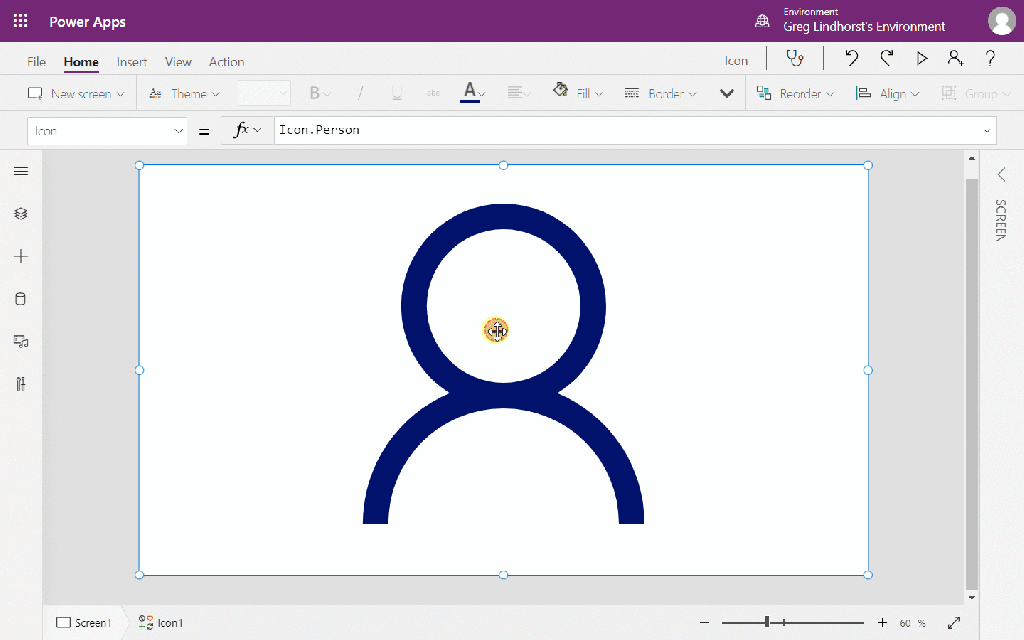Open the app launcher waffle icon

20,21
